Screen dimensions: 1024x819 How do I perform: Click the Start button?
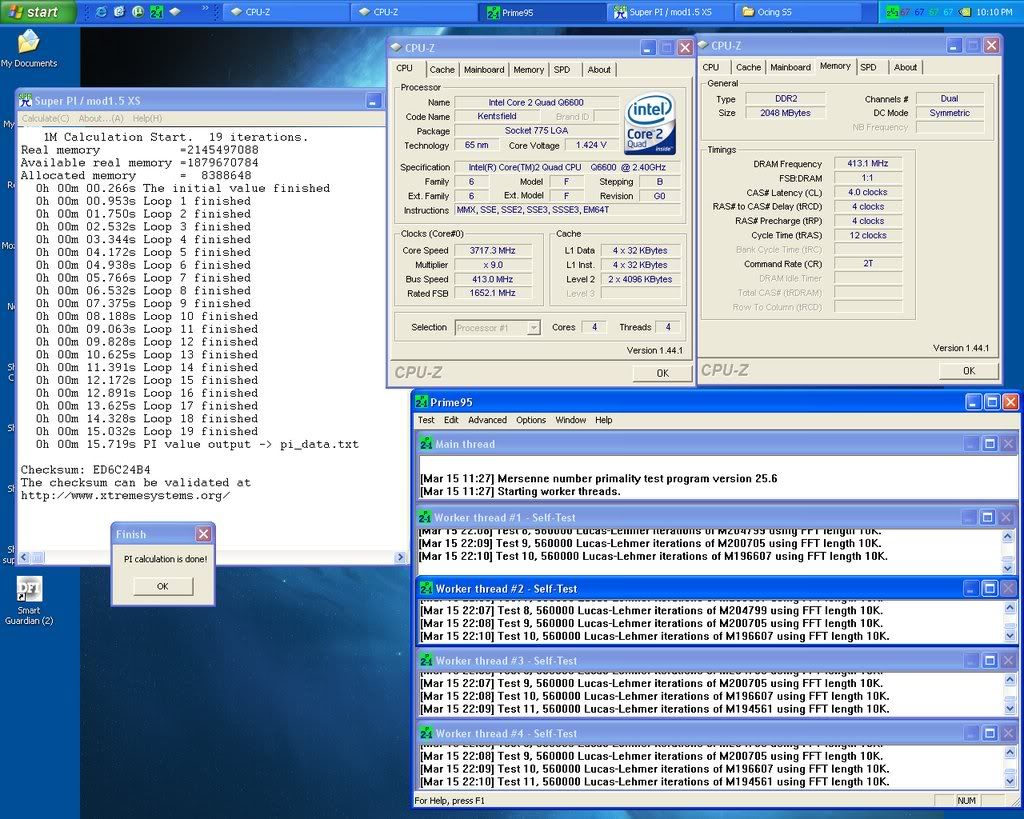(x=37, y=12)
